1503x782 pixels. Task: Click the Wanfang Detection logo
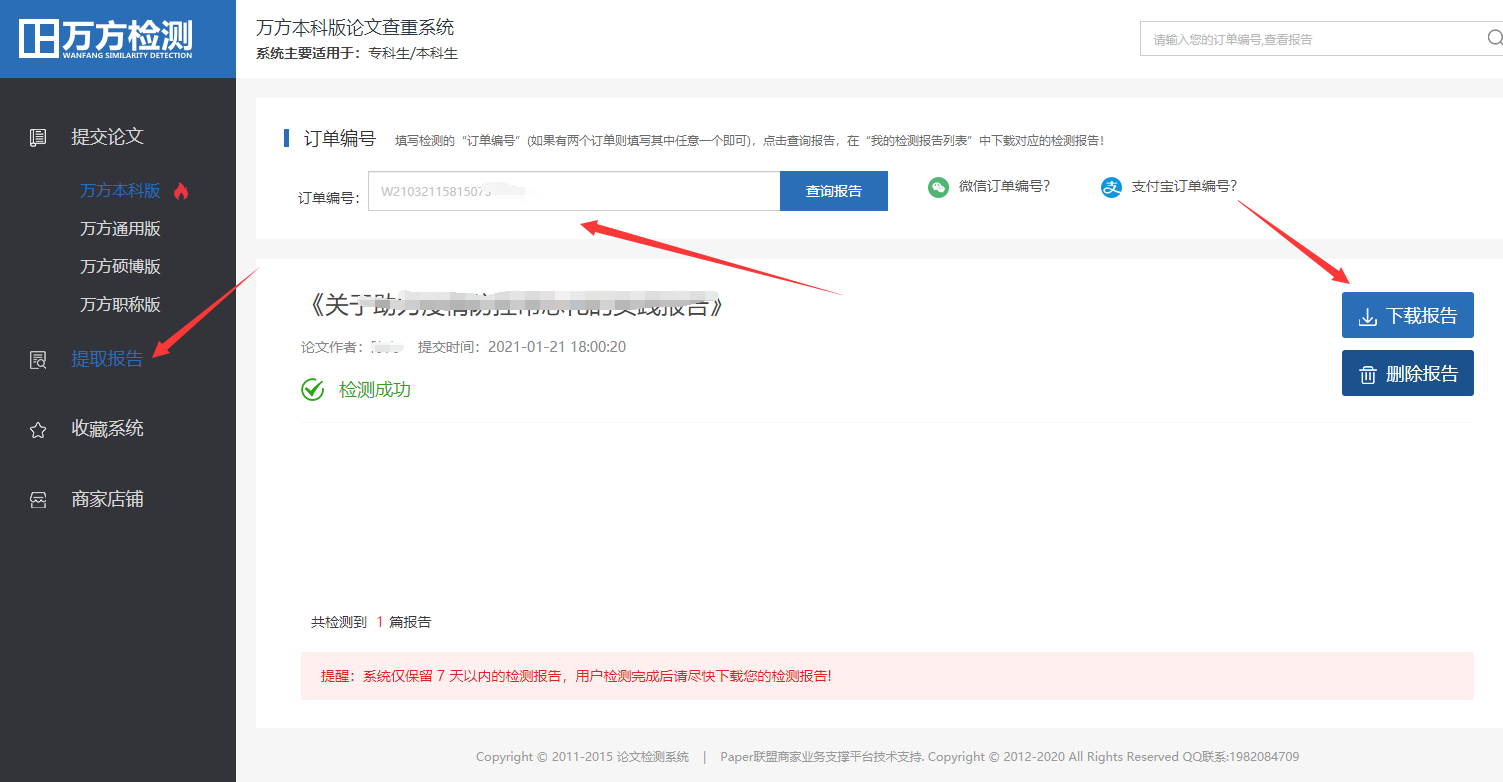pos(106,38)
